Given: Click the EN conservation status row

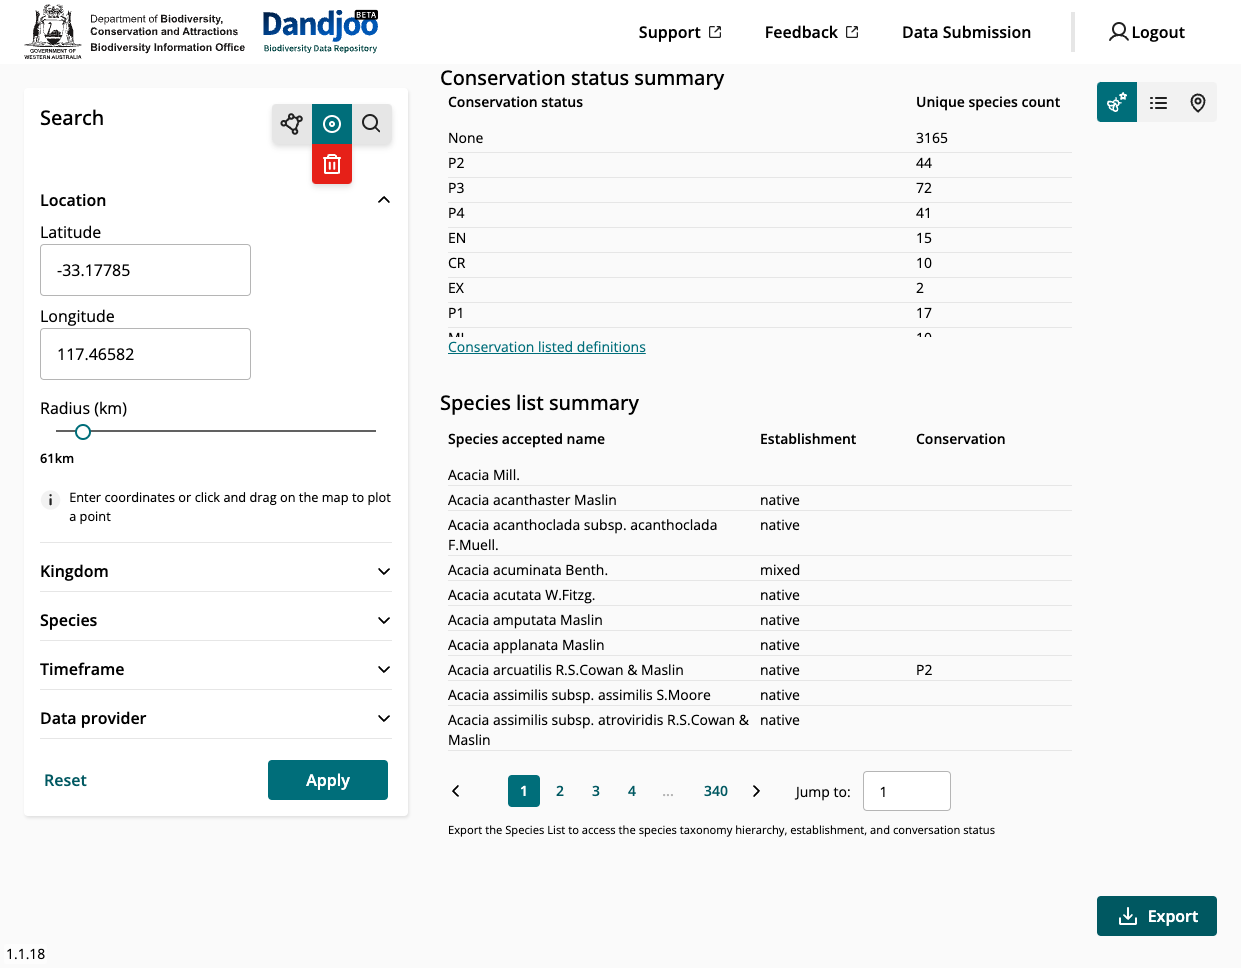Looking at the screenshot, I should 760,238.
